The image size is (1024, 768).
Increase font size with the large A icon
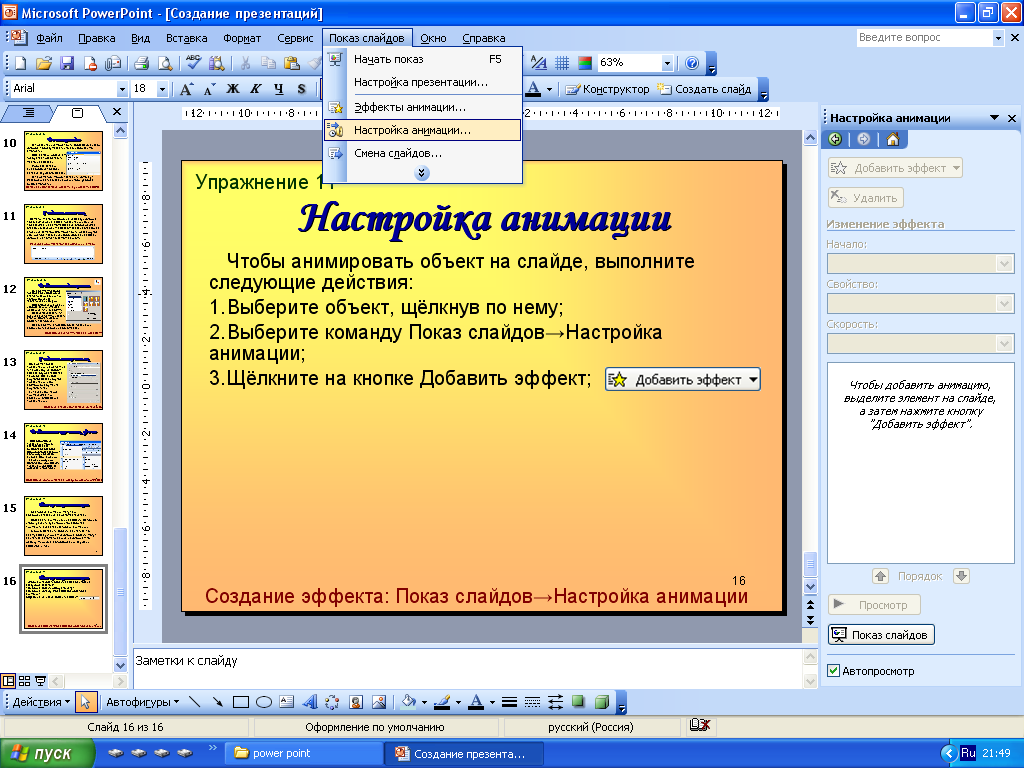[x=187, y=89]
